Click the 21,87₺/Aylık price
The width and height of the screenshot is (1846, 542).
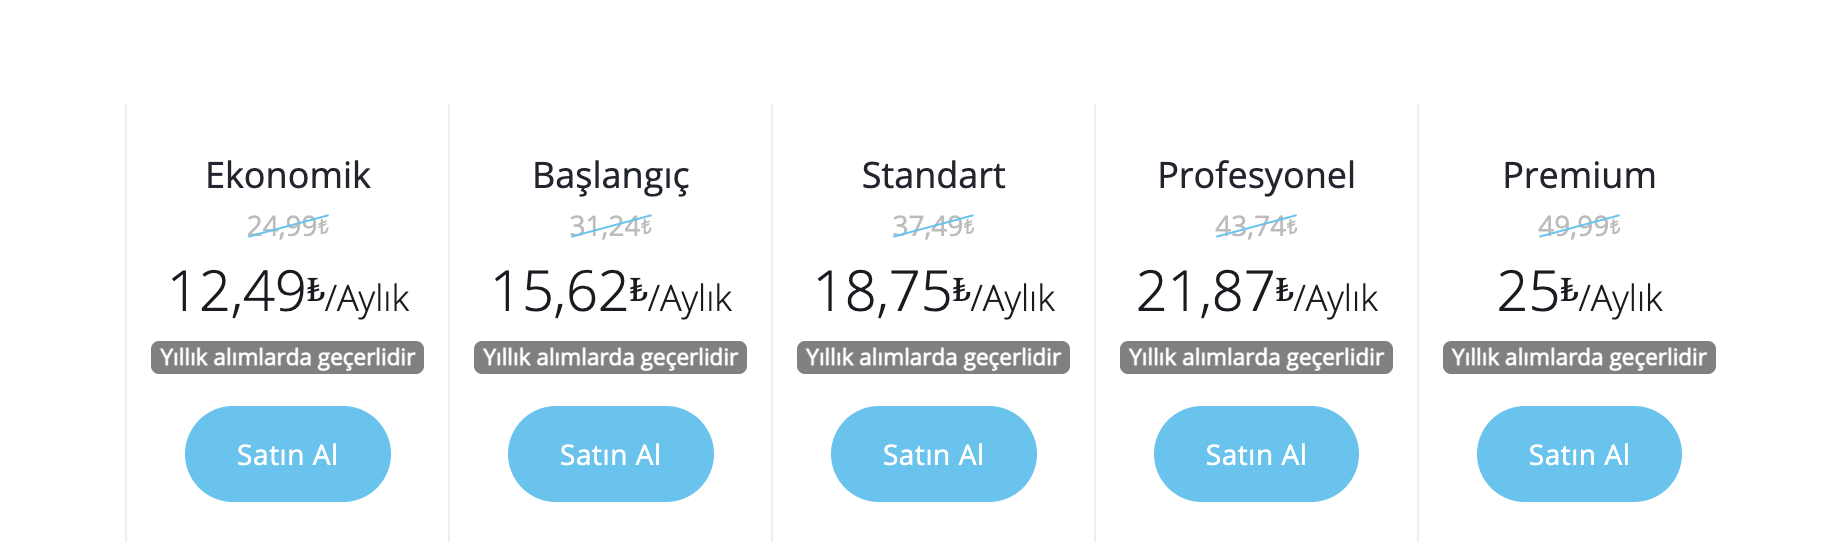(1256, 293)
